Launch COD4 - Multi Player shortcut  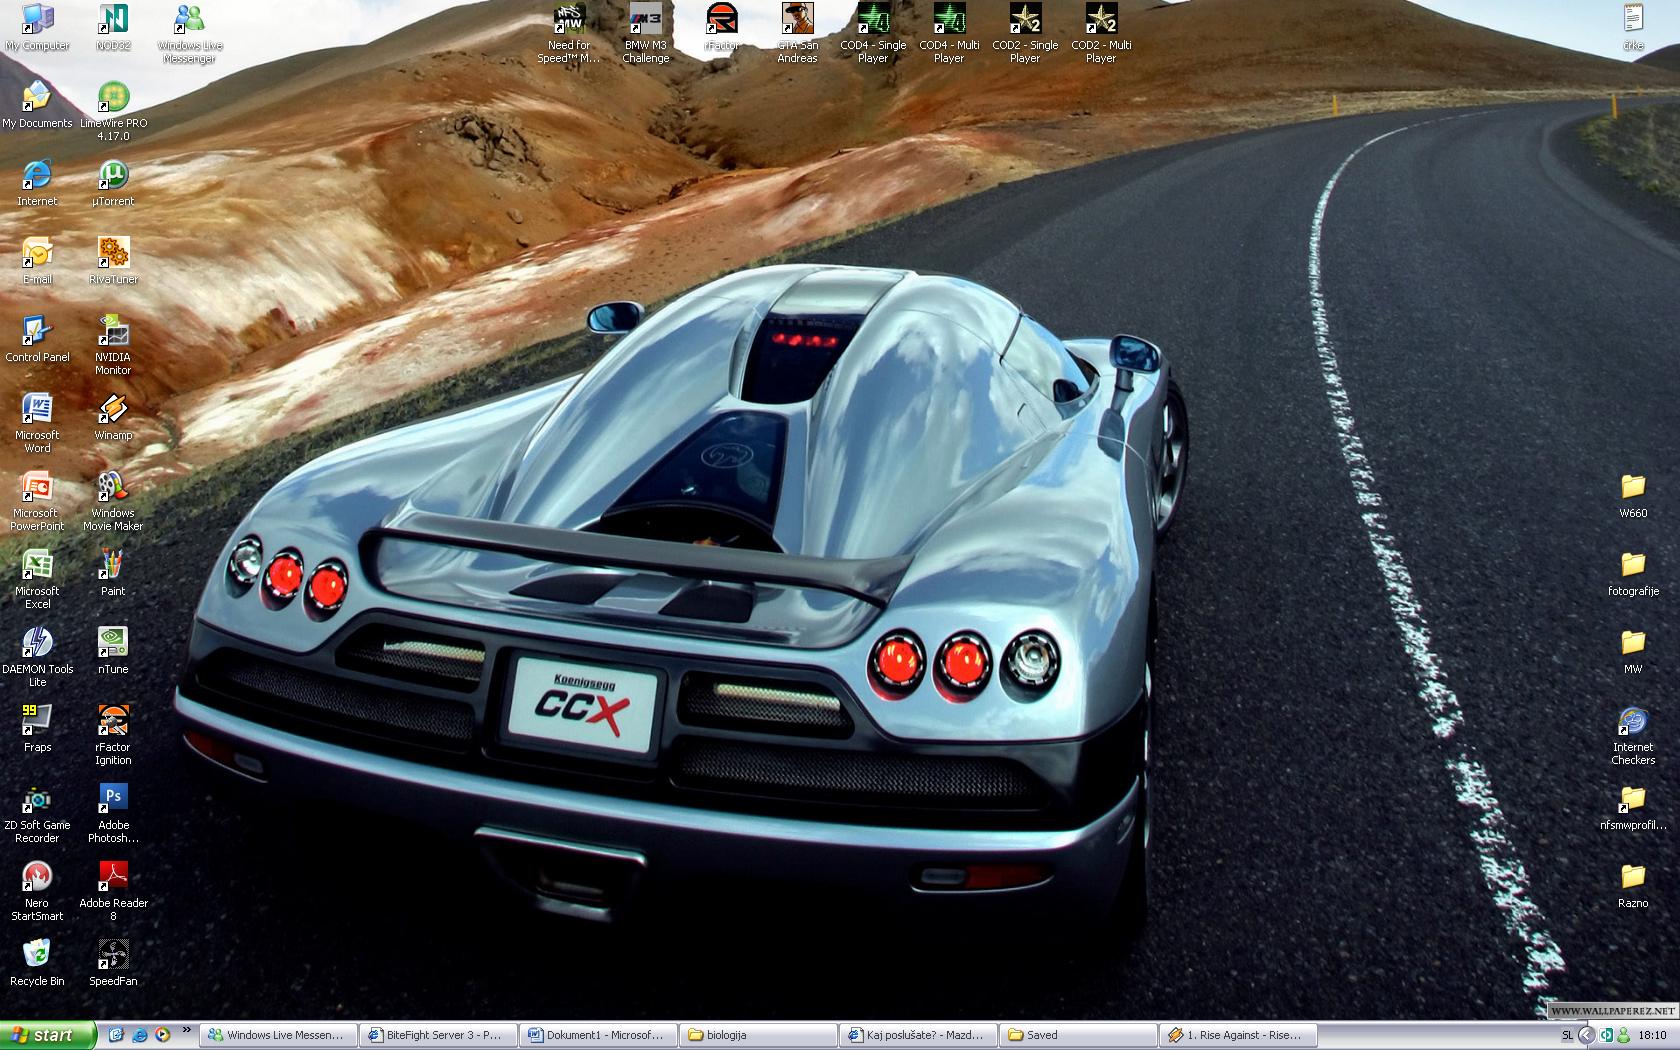point(949,33)
